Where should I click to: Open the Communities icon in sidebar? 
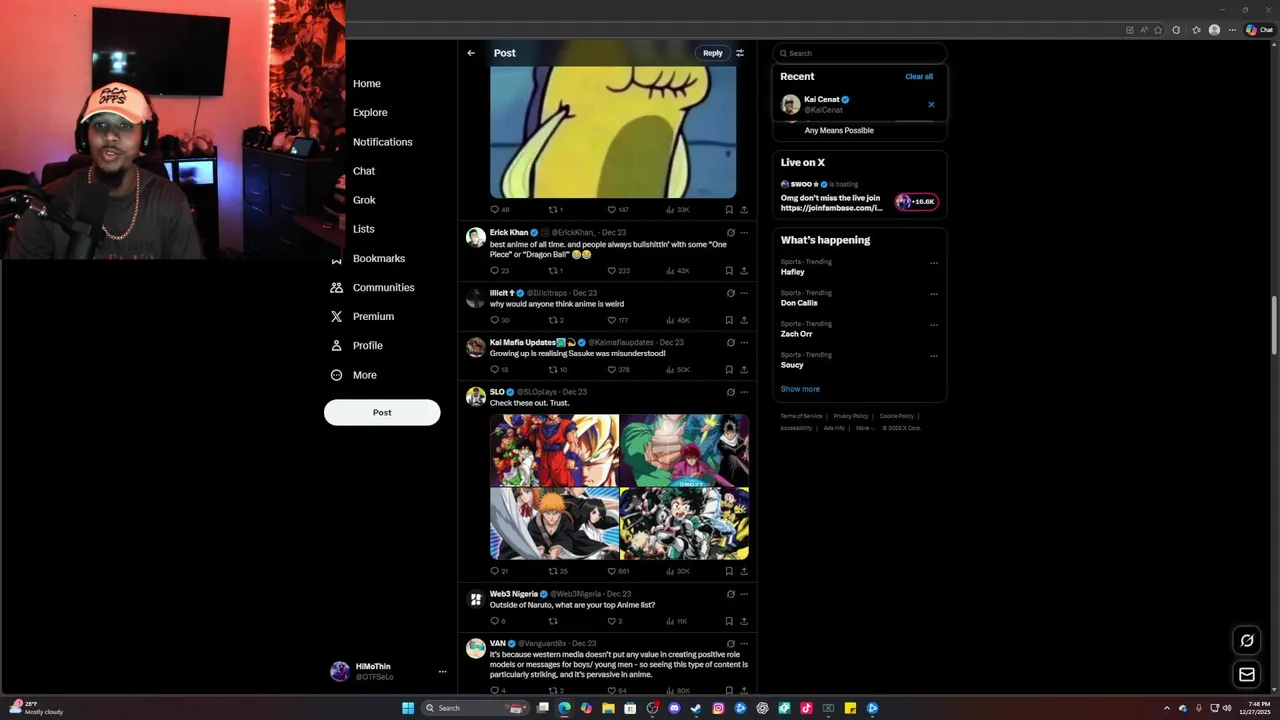(x=336, y=287)
